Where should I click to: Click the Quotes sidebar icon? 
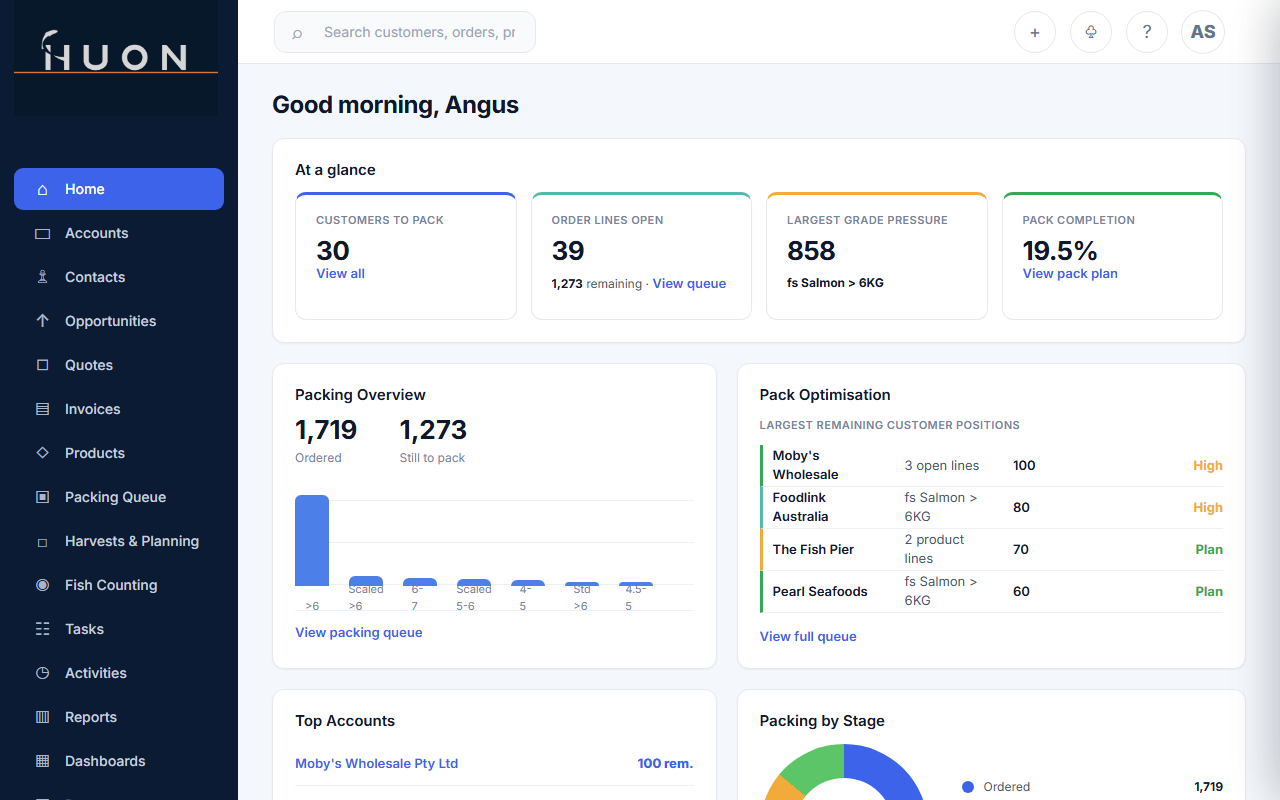click(x=42, y=365)
